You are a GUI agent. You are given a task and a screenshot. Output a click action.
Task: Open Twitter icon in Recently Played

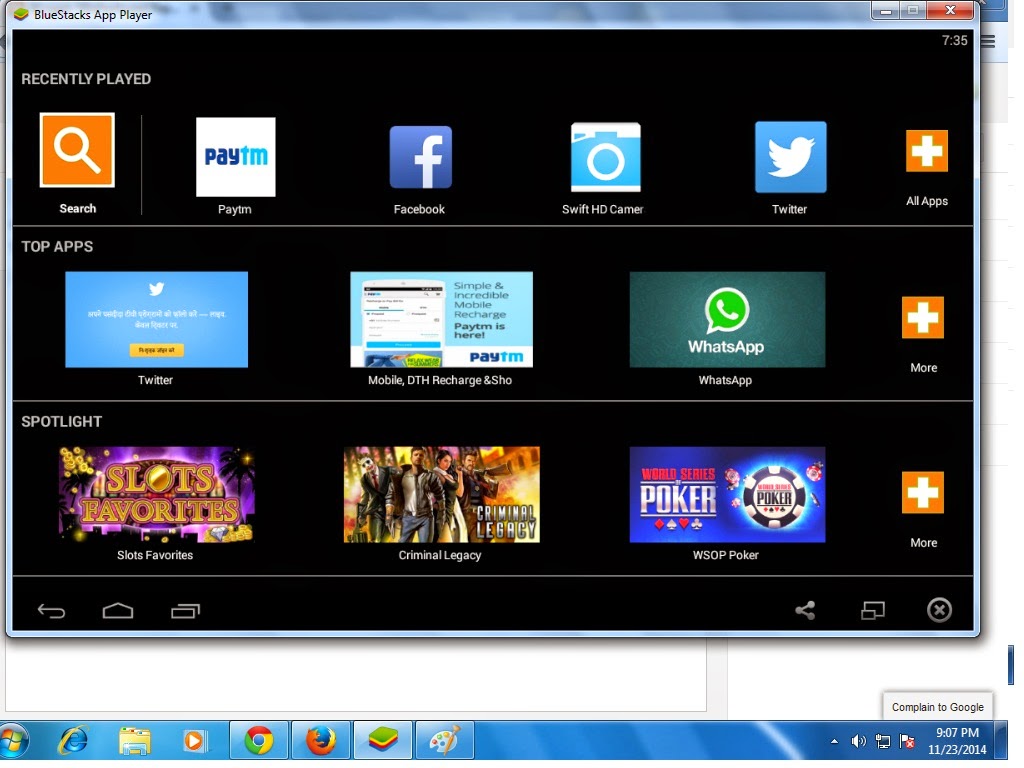790,157
